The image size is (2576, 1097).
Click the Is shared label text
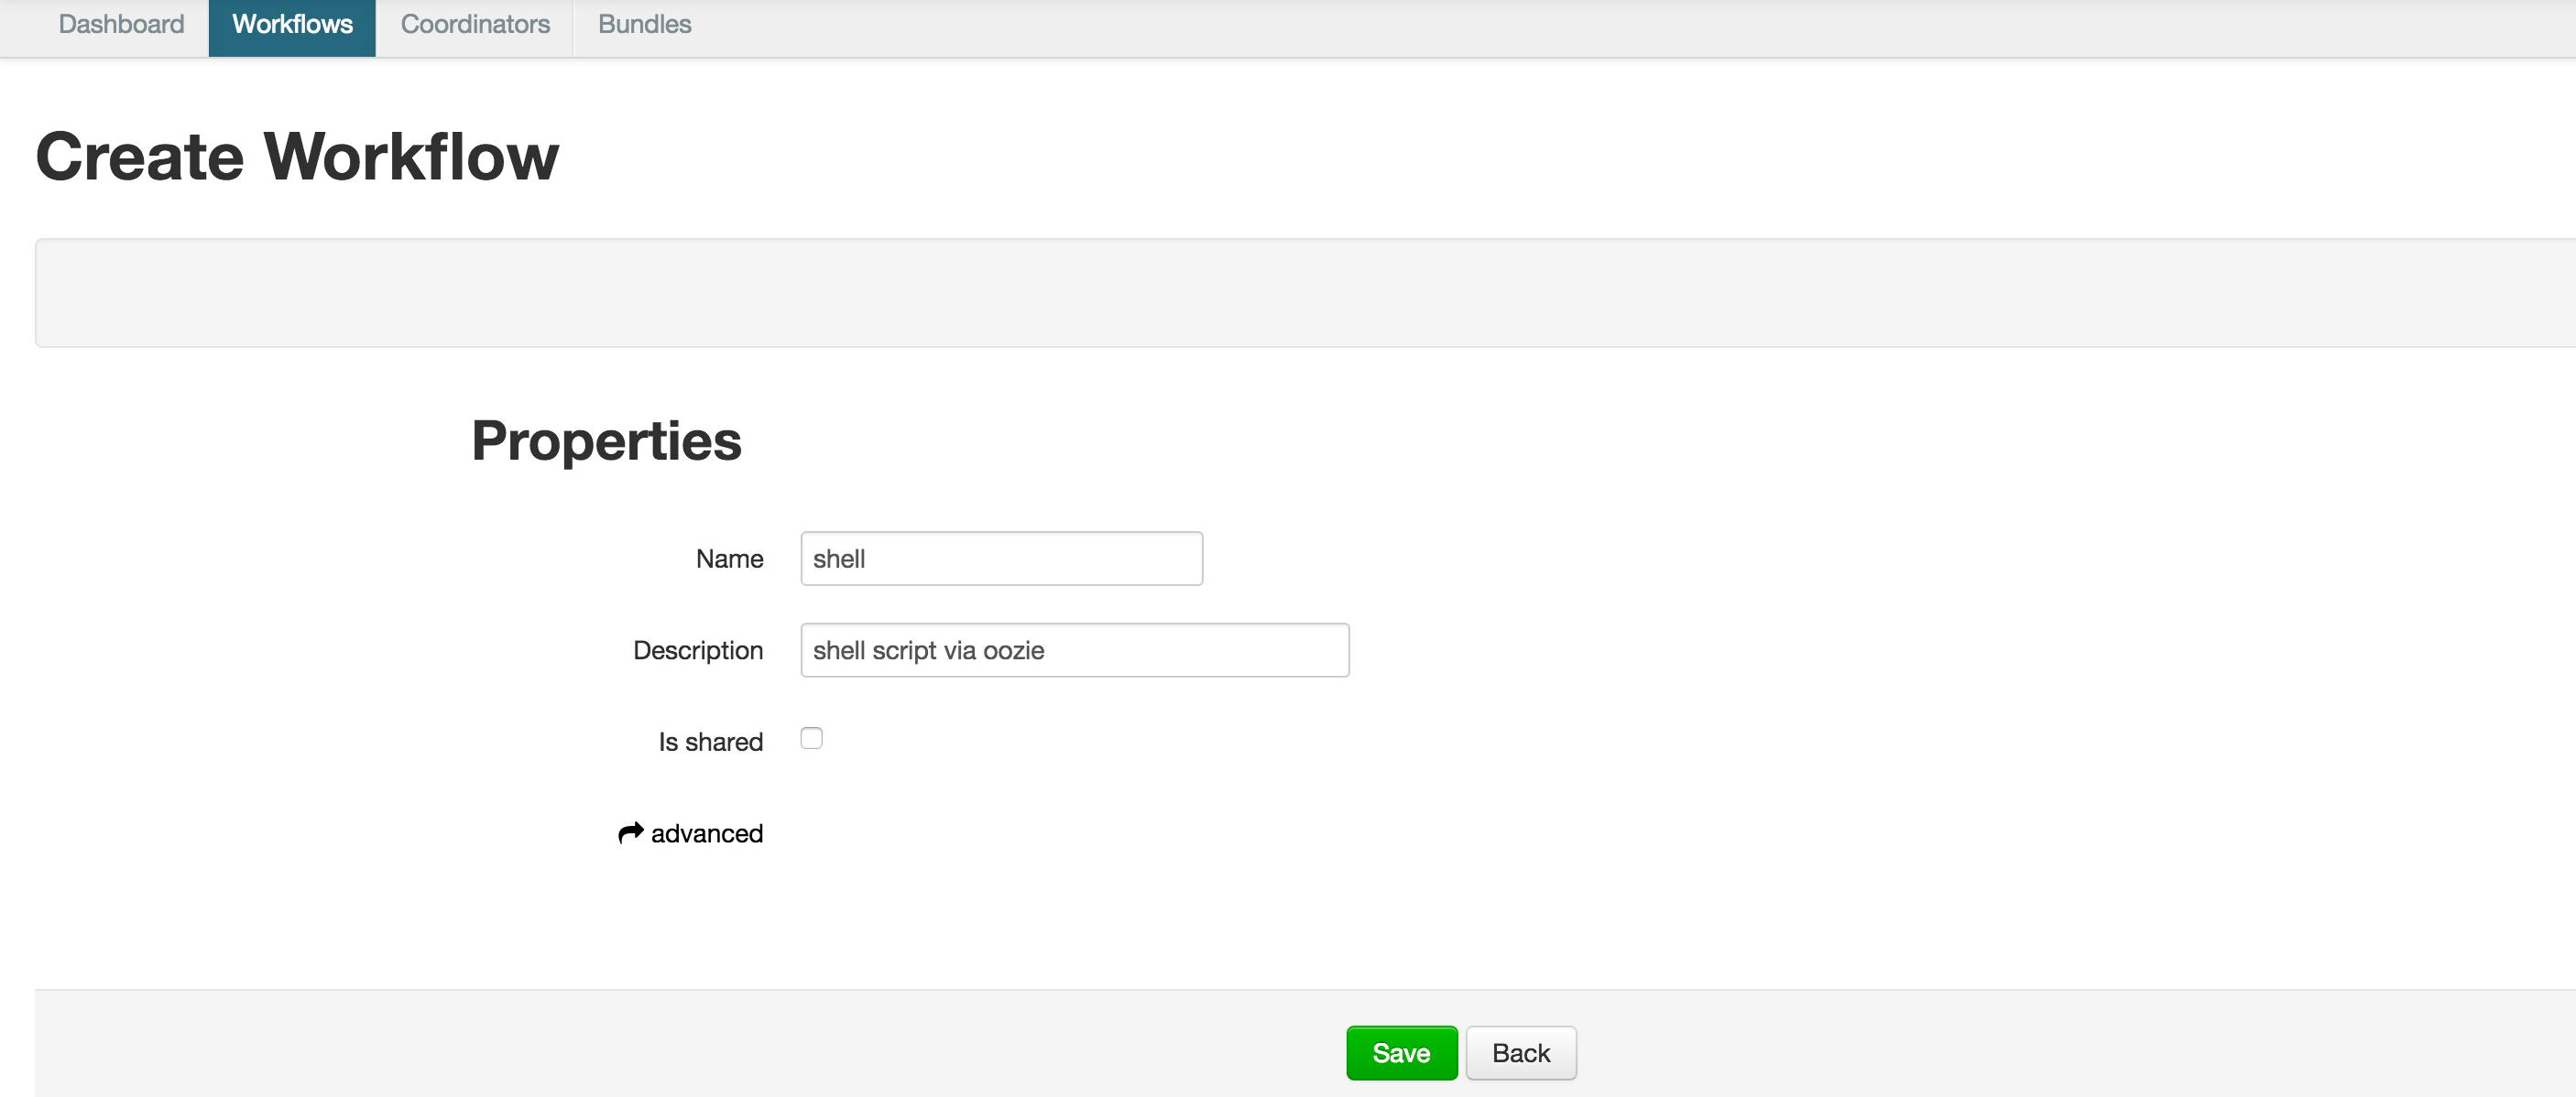click(x=710, y=742)
